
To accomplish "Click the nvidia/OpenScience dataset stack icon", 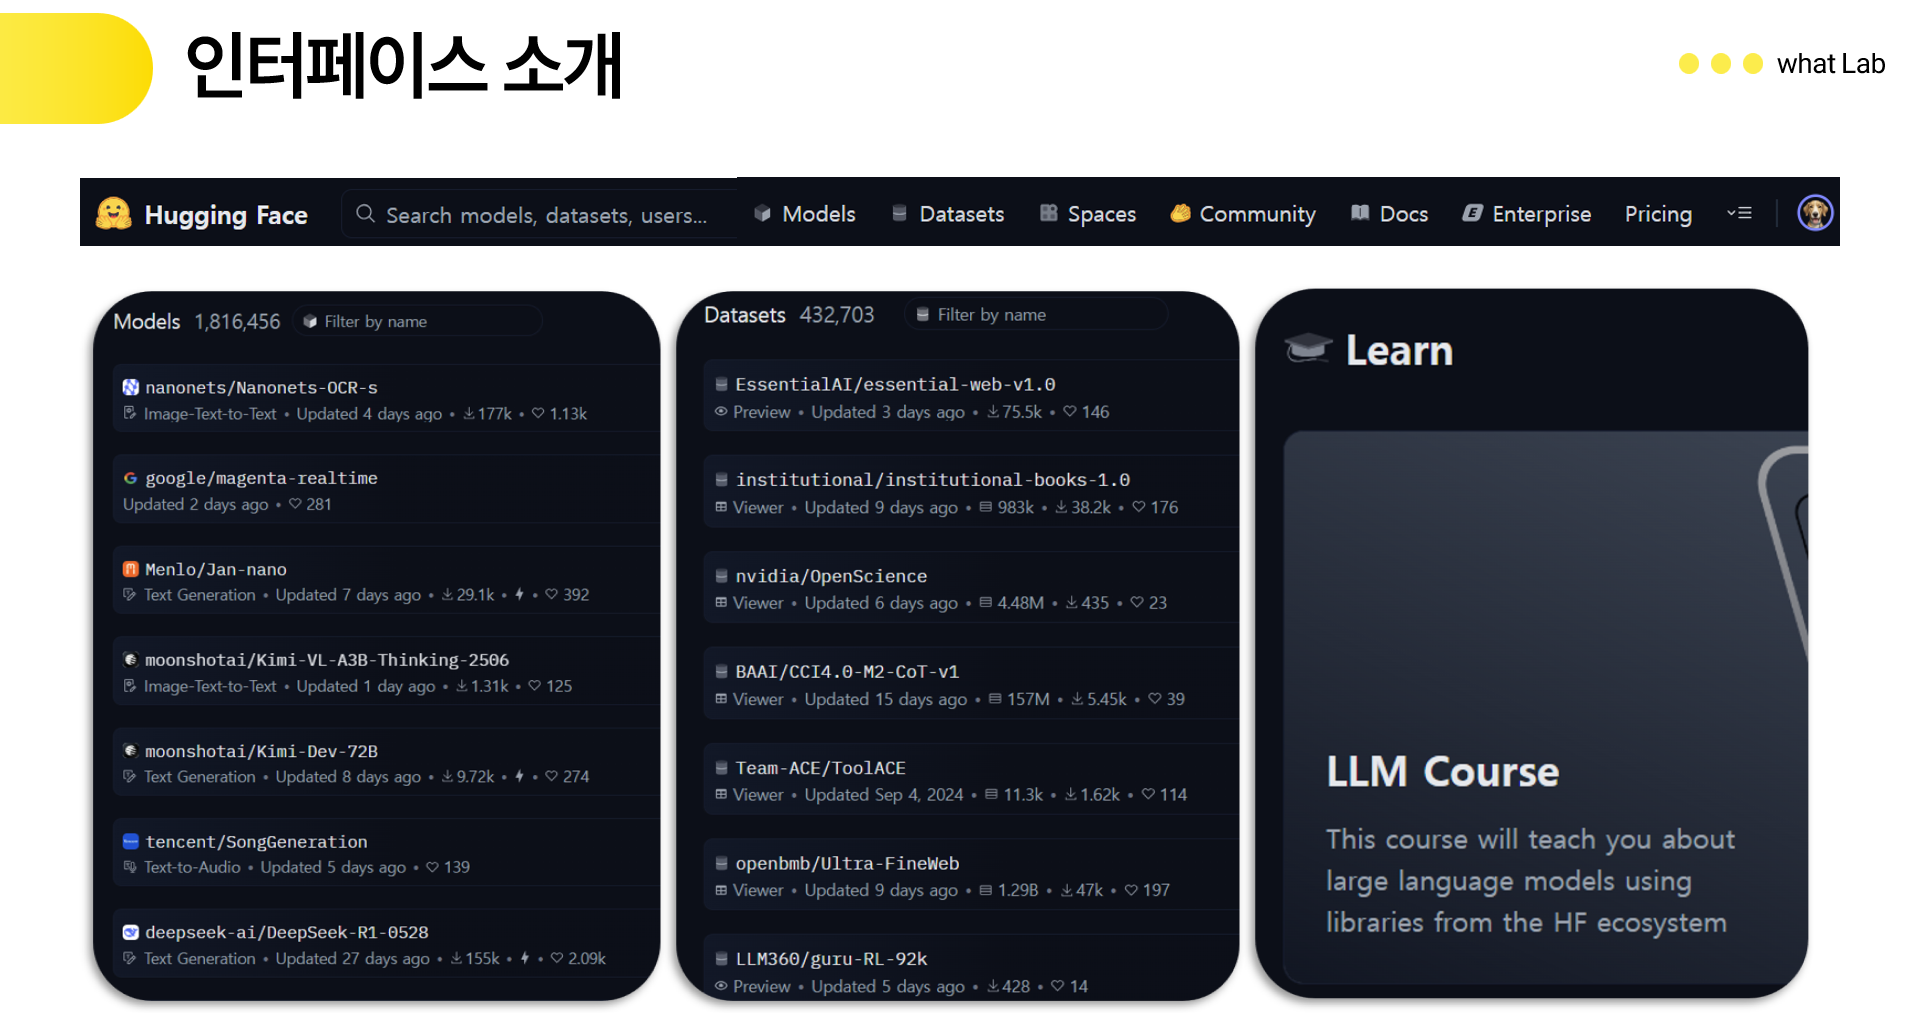I will click(721, 576).
